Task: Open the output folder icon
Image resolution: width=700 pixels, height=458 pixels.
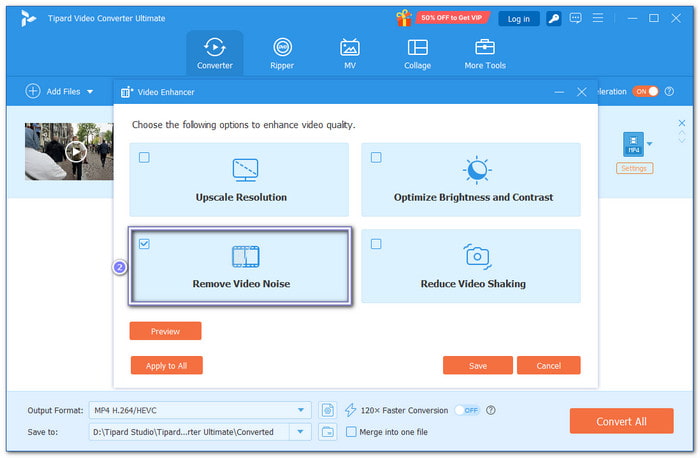Action: tap(328, 432)
